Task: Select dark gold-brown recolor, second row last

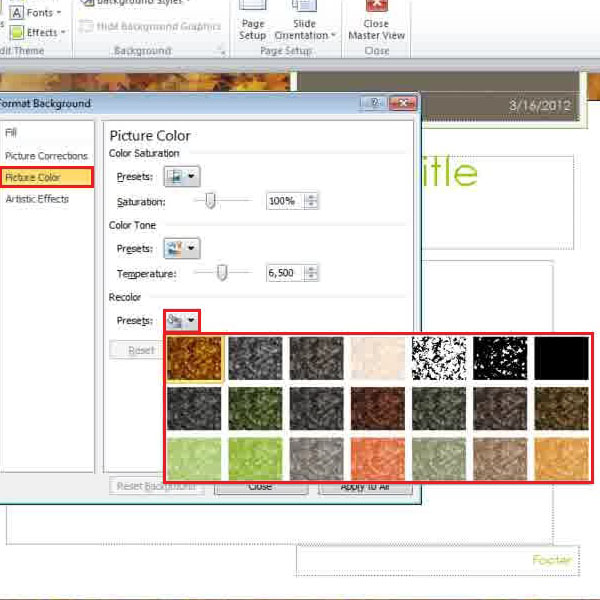Action: coord(561,409)
